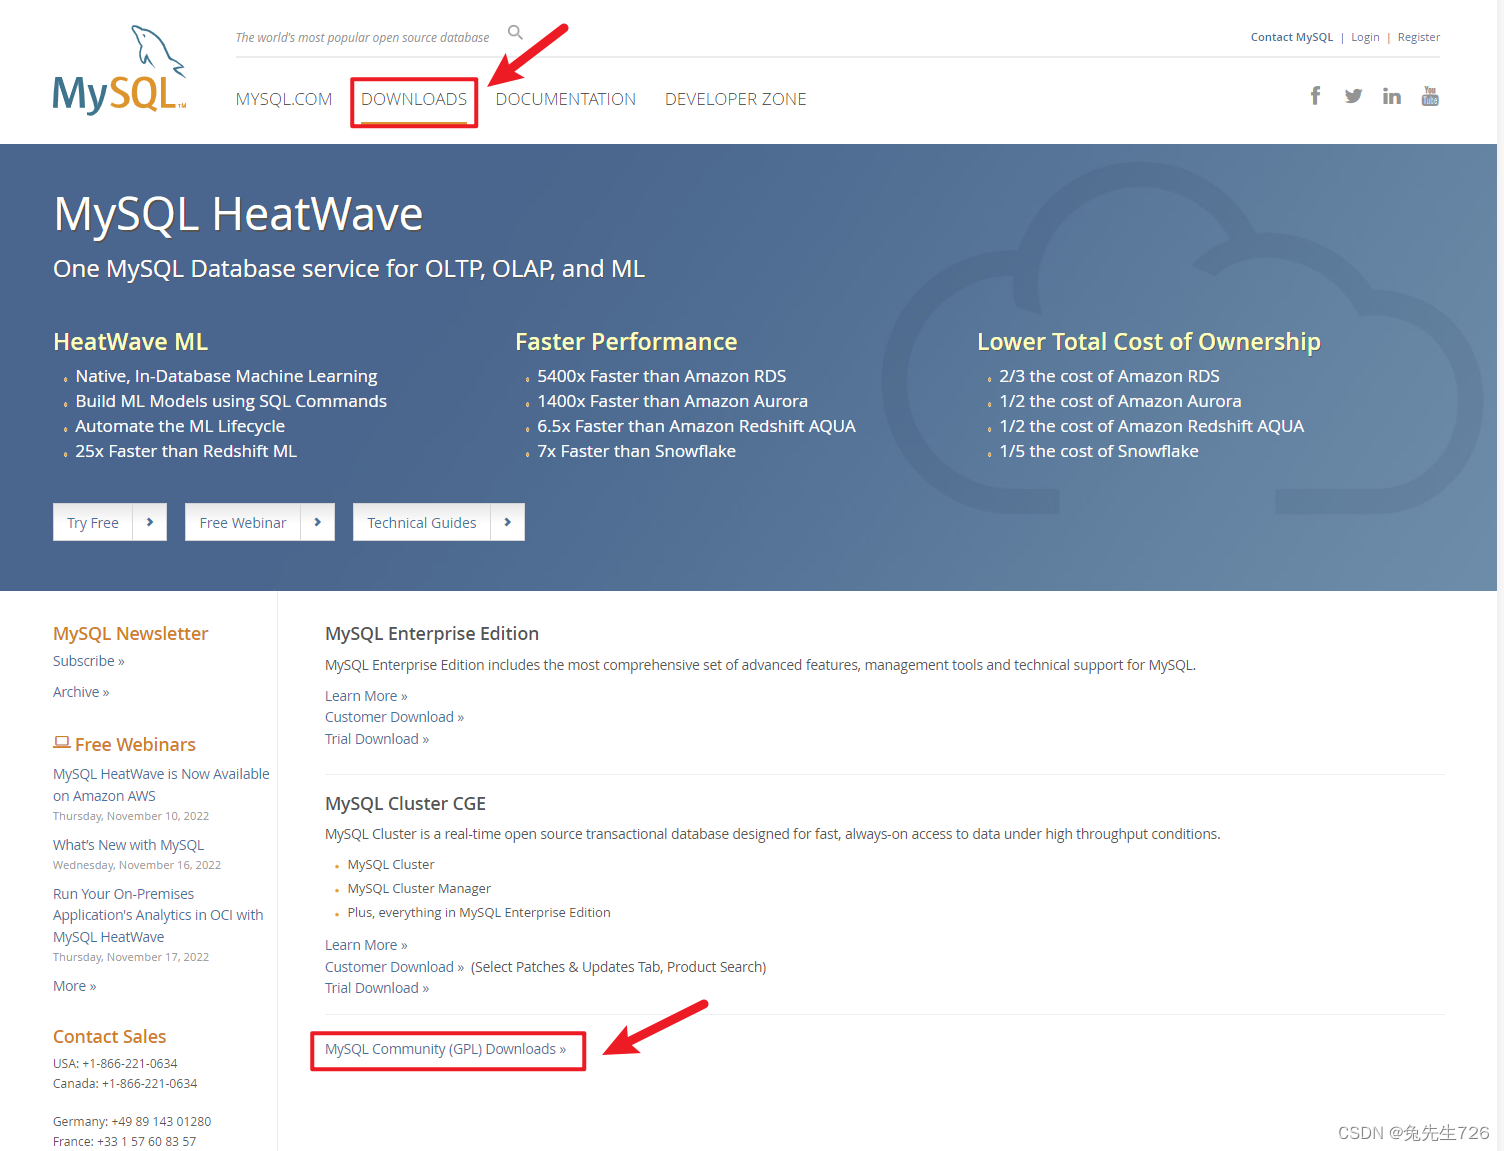1504x1151 pixels.
Task: Click the Register link
Action: coord(1419,37)
